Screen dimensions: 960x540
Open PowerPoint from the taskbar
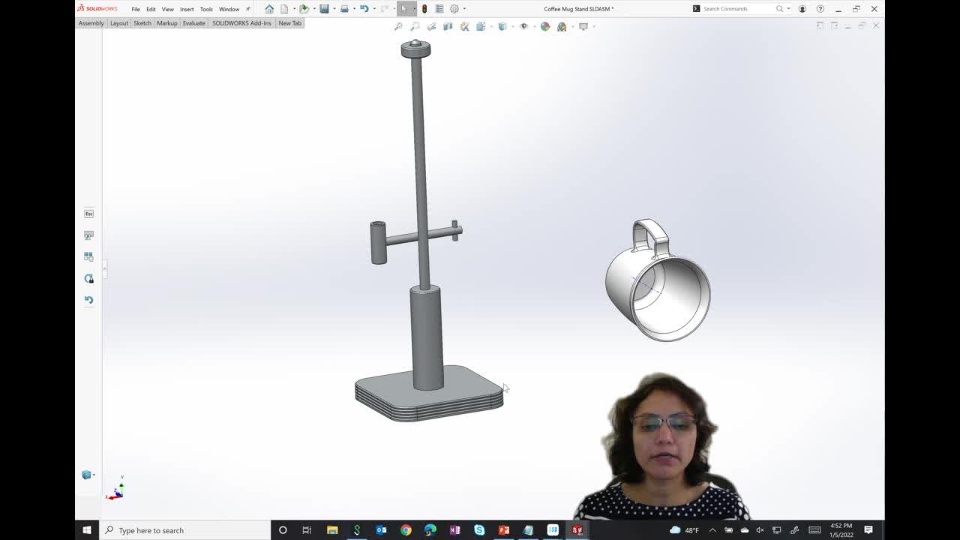tap(504, 530)
